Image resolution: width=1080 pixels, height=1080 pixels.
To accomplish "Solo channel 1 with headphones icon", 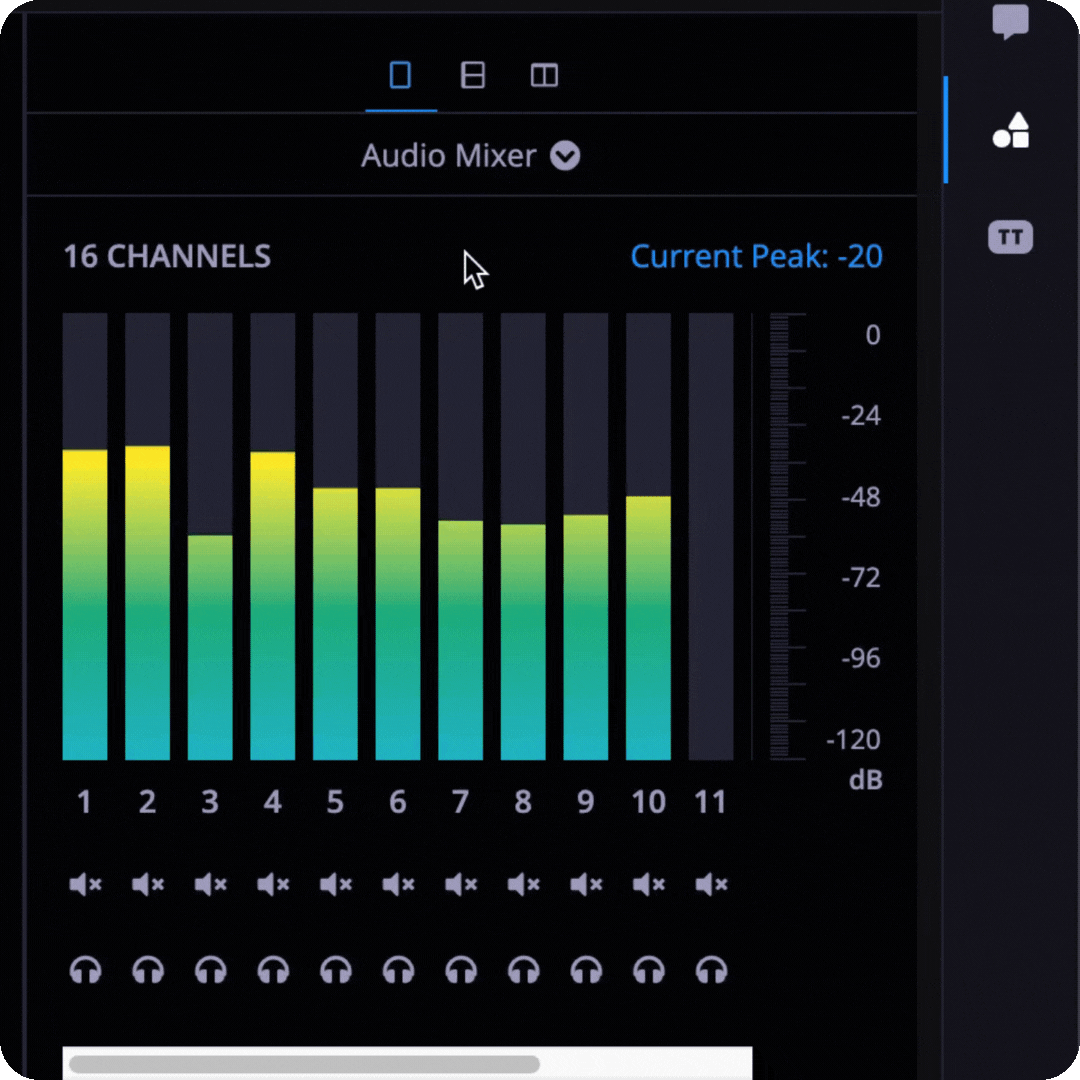I will [x=85, y=970].
